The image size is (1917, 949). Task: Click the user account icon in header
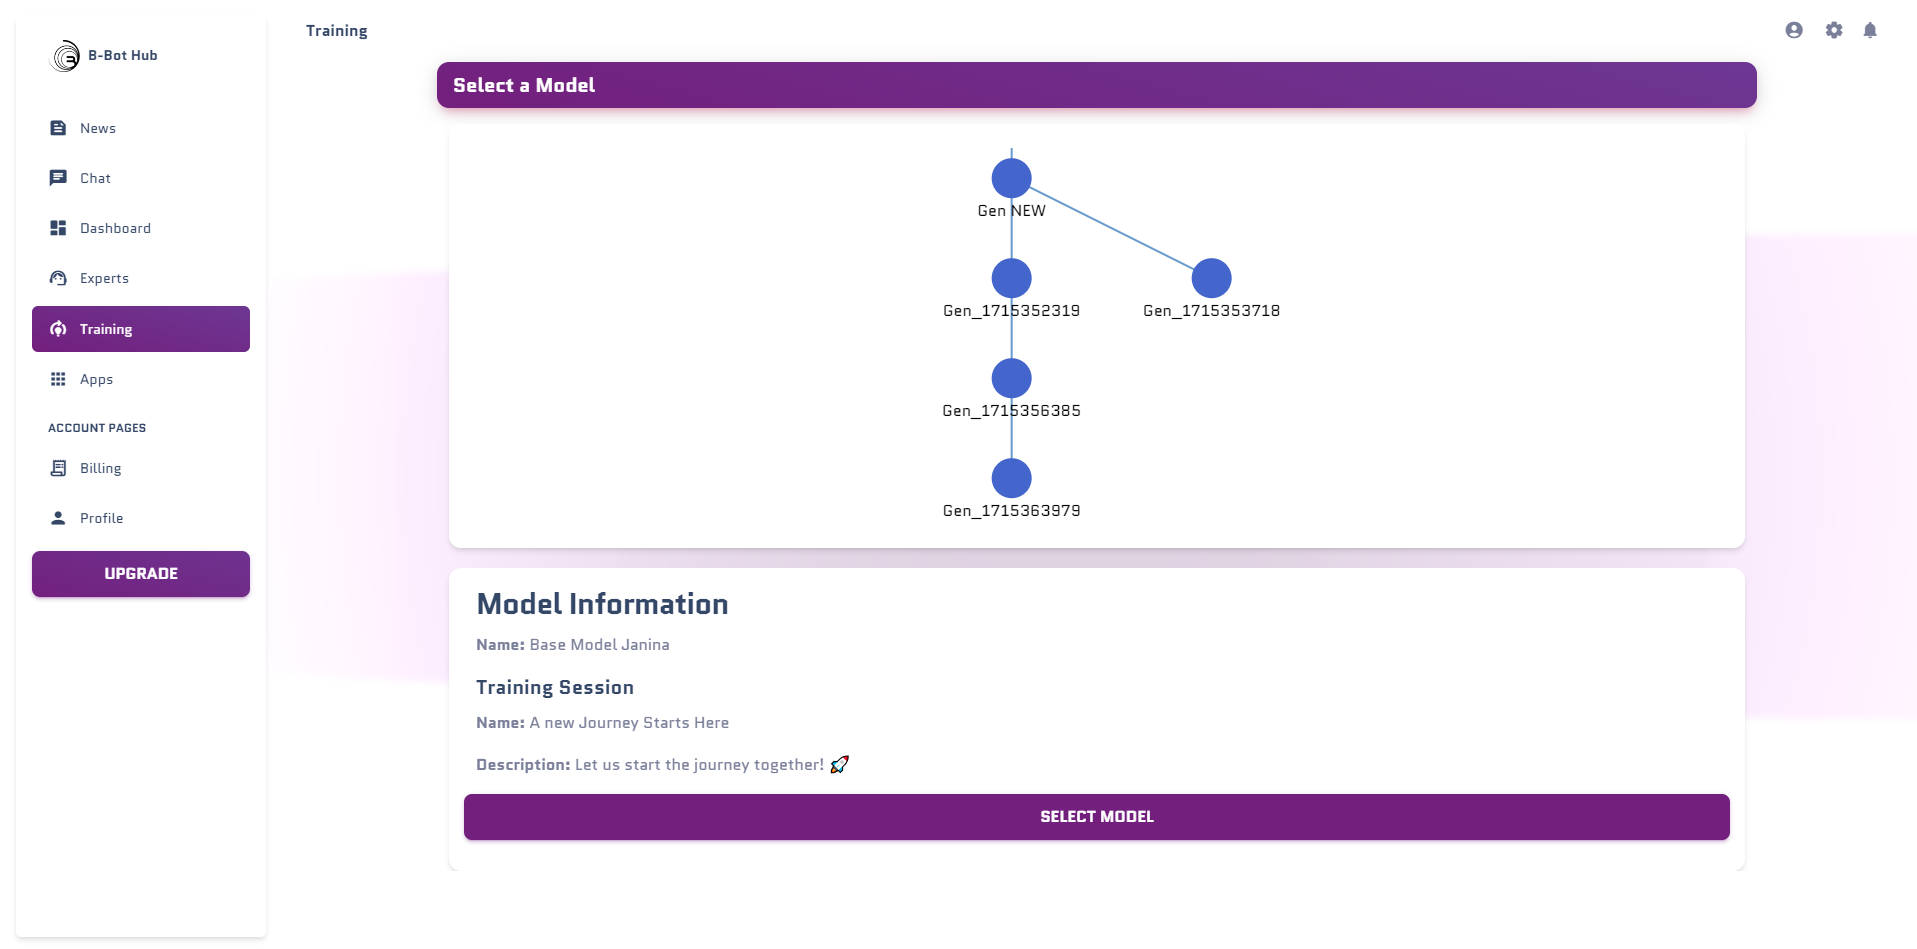[1794, 30]
